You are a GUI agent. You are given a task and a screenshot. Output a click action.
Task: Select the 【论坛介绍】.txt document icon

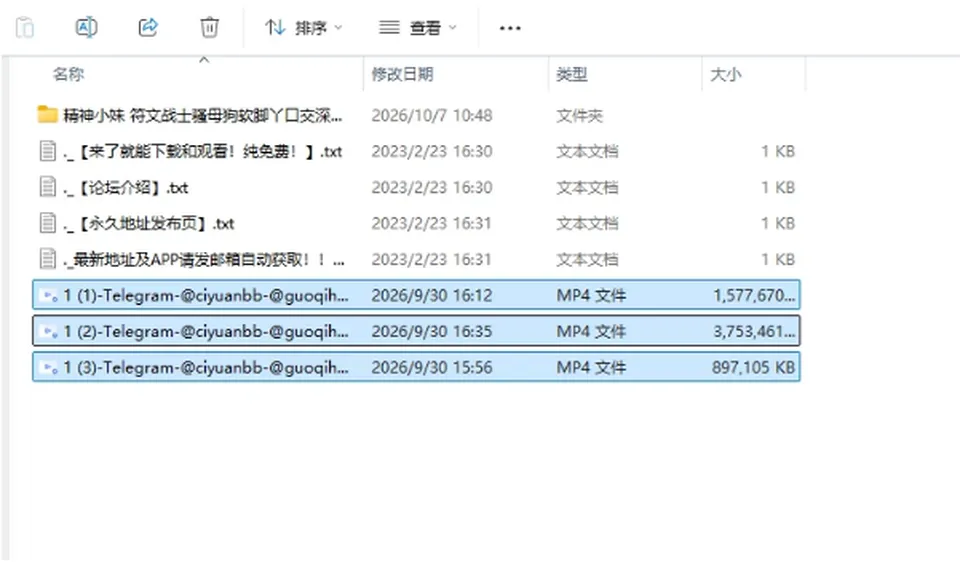point(48,187)
